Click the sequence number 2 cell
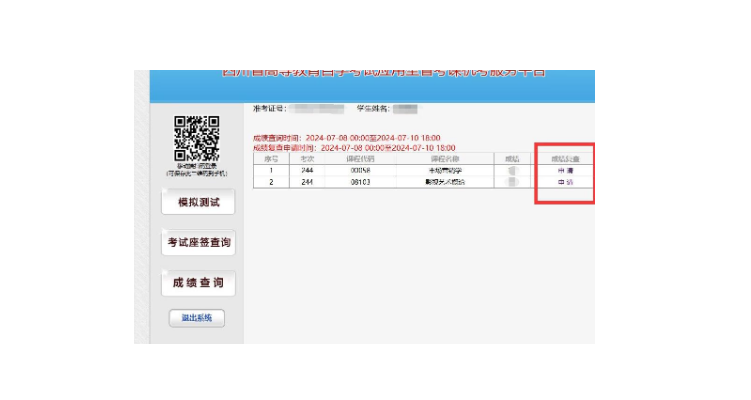The image size is (751, 400). pyautogui.click(x=271, y=182)
